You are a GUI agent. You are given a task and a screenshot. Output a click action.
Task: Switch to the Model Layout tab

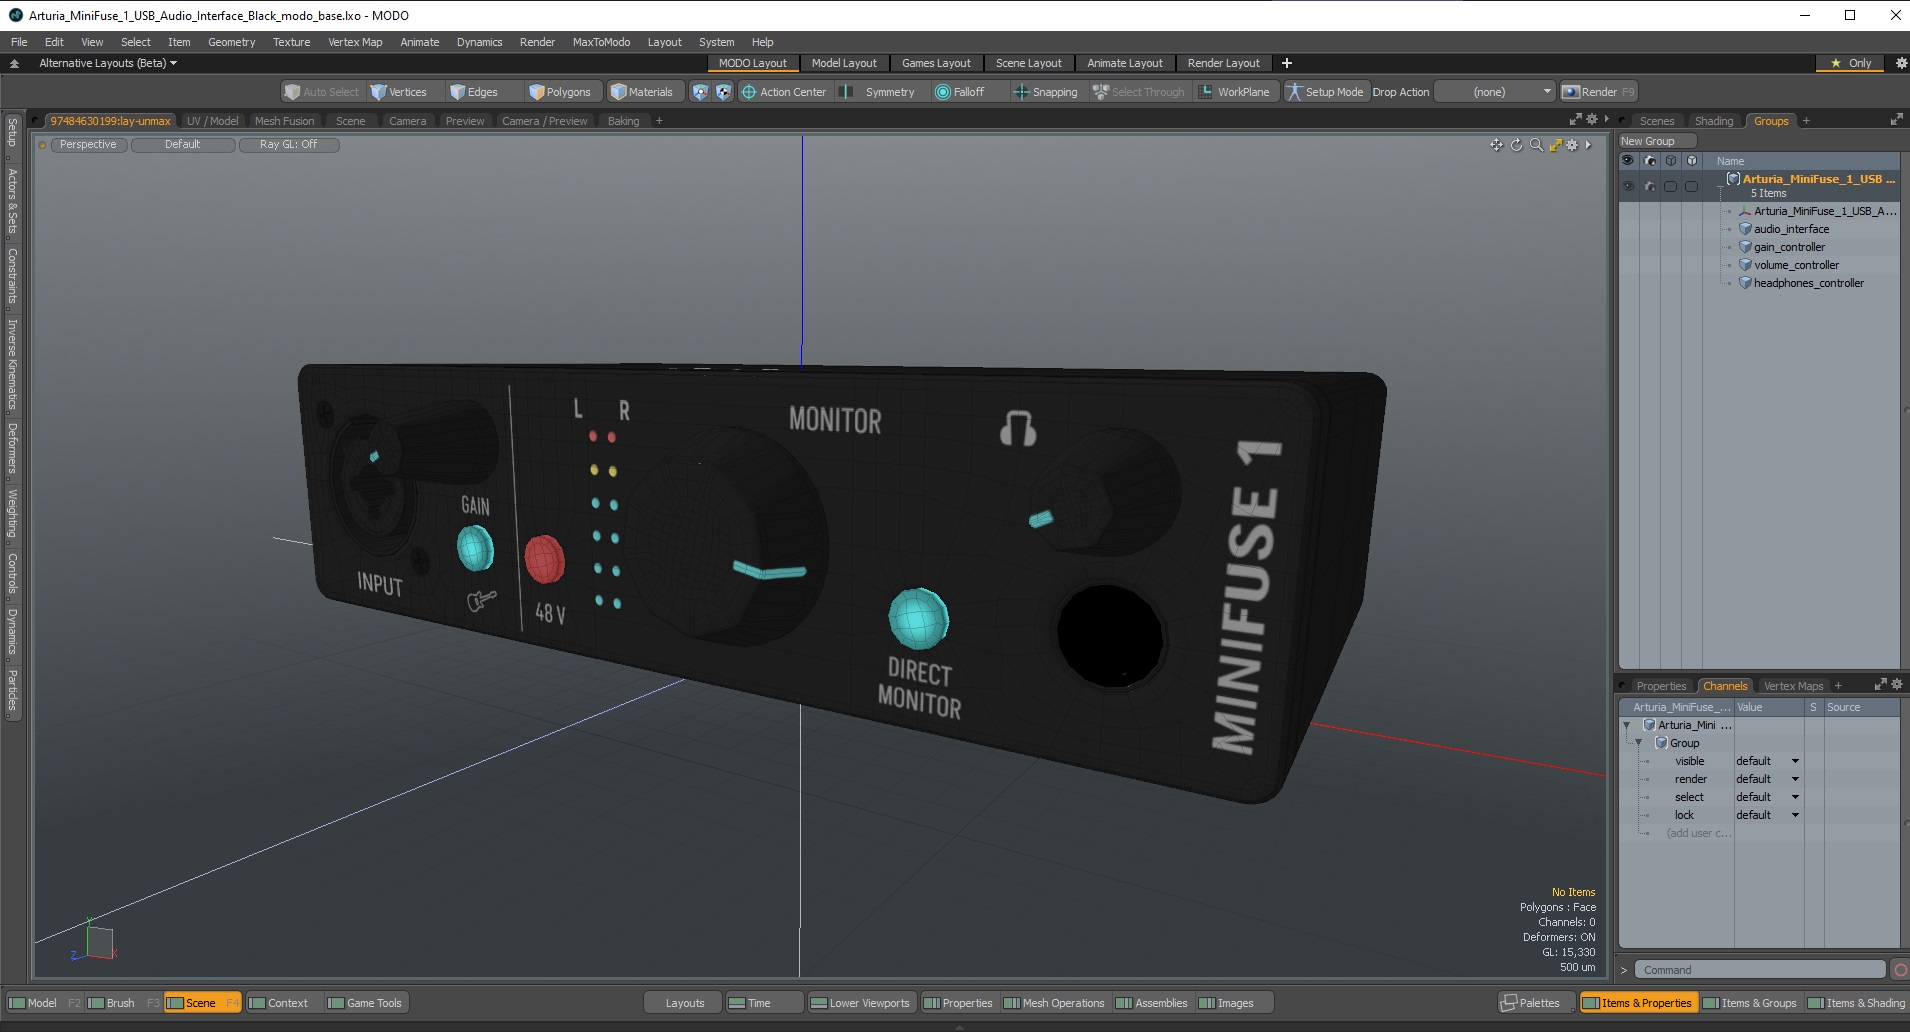844,63
